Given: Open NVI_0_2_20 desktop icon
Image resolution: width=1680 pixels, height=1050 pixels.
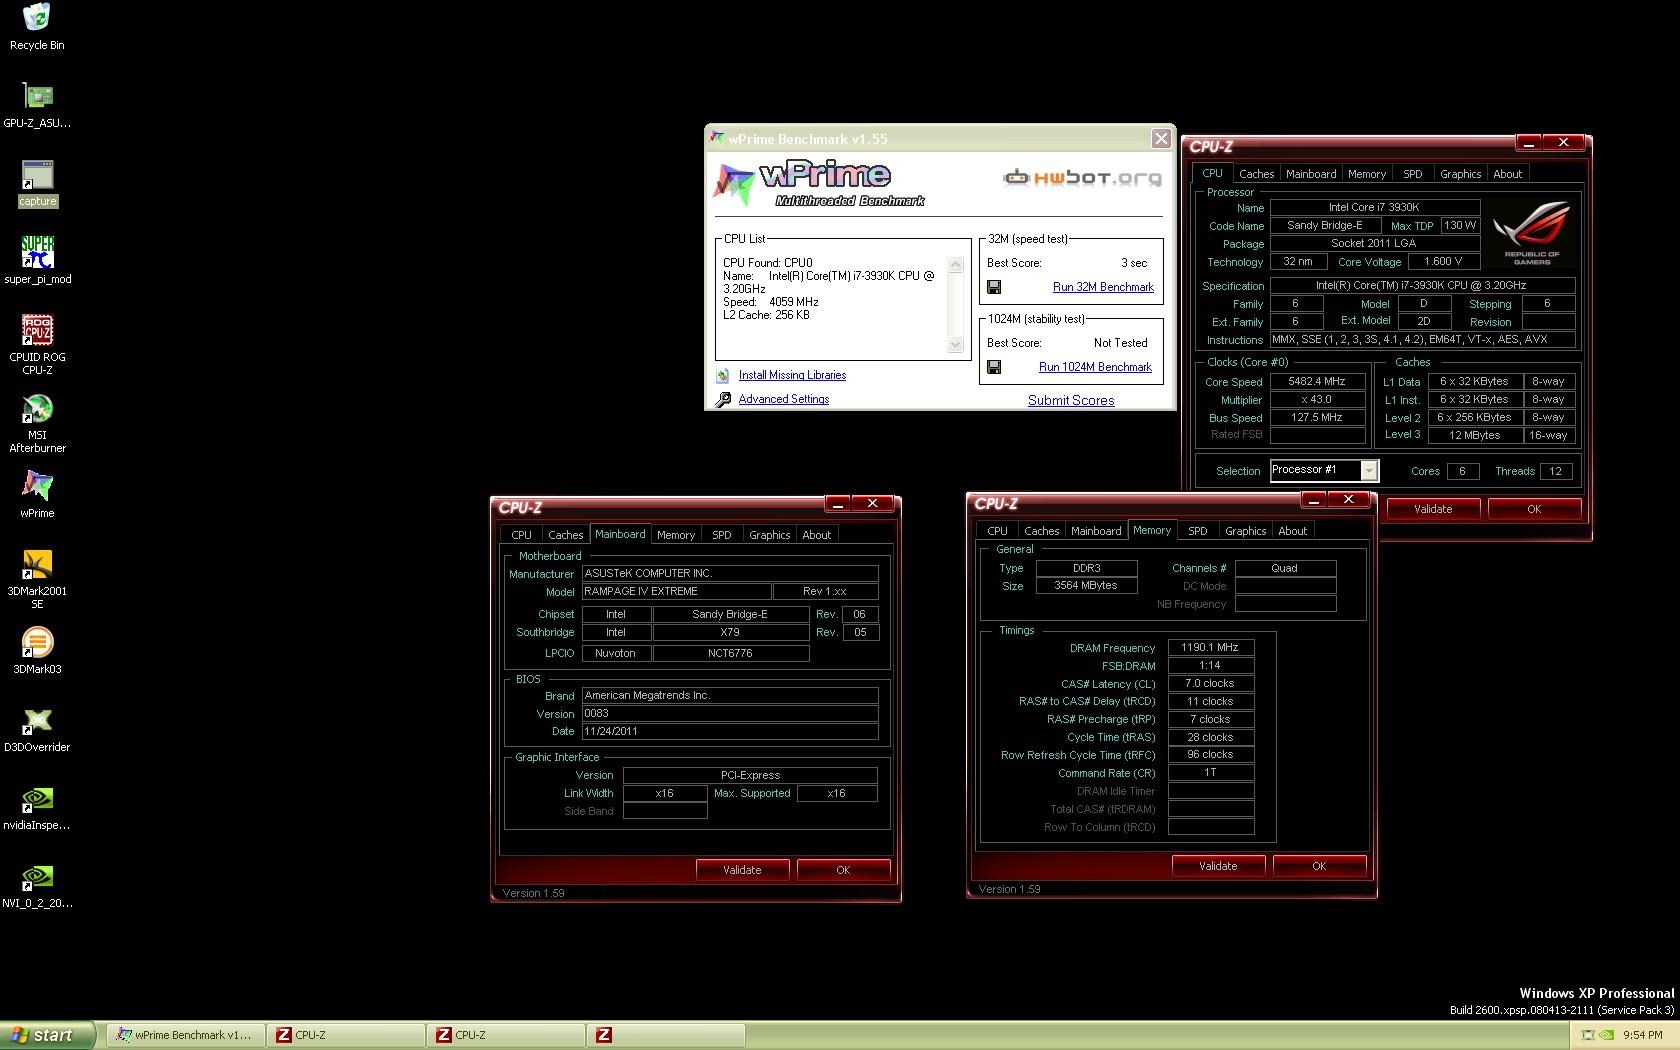Looking at the screenshot, I should click(x=37, y=886).
